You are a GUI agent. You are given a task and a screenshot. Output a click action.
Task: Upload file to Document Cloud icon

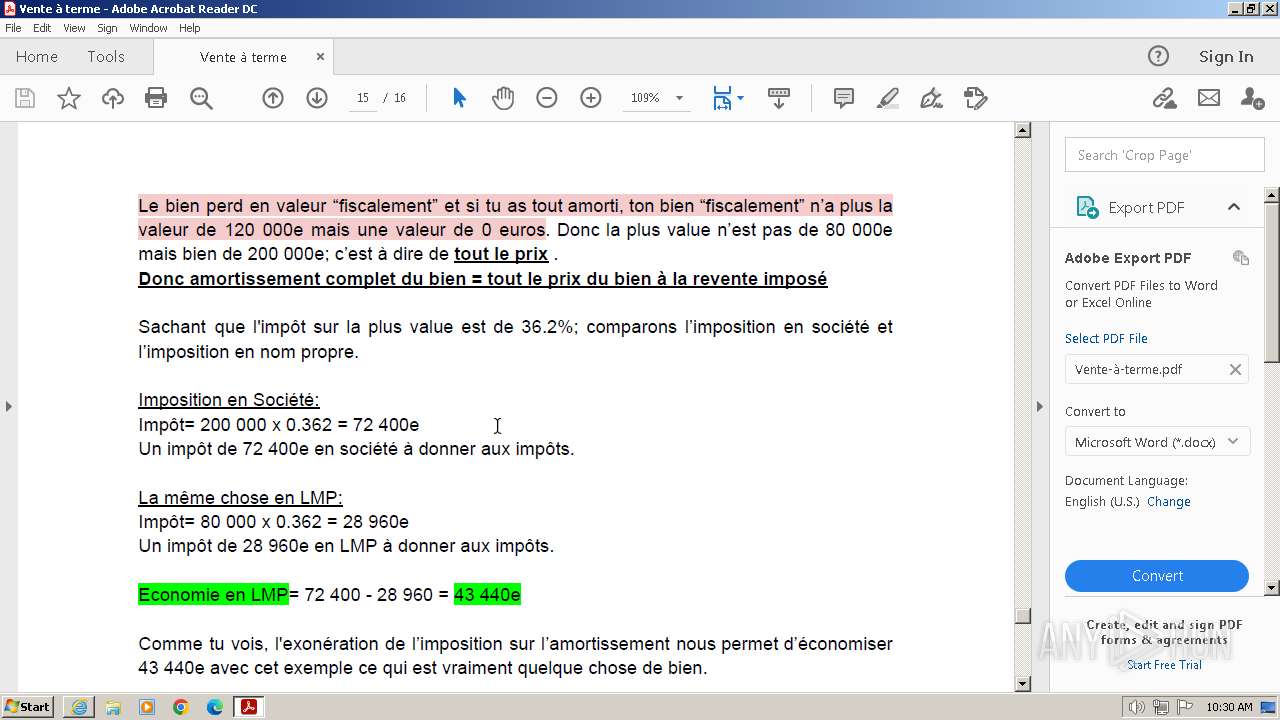pos(113,98)
